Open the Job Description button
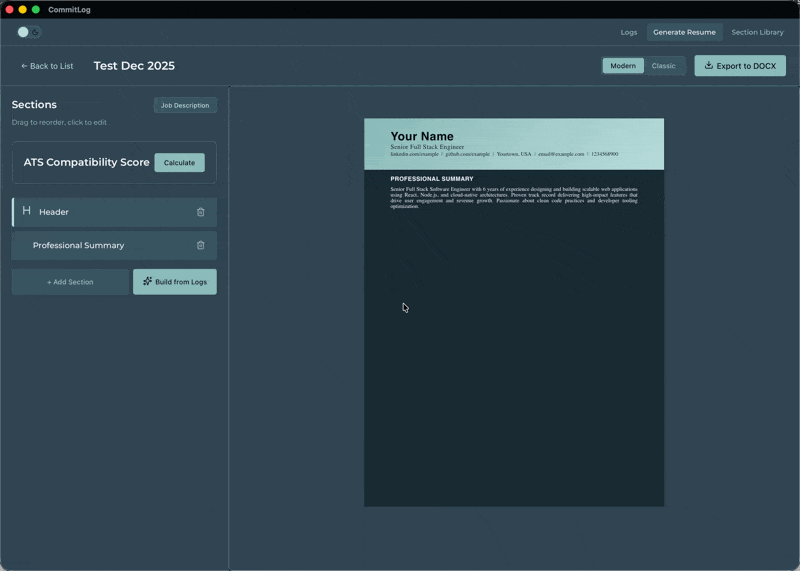Screen dimensions: 800x571 pyautogui.click(x=185, y=105)
